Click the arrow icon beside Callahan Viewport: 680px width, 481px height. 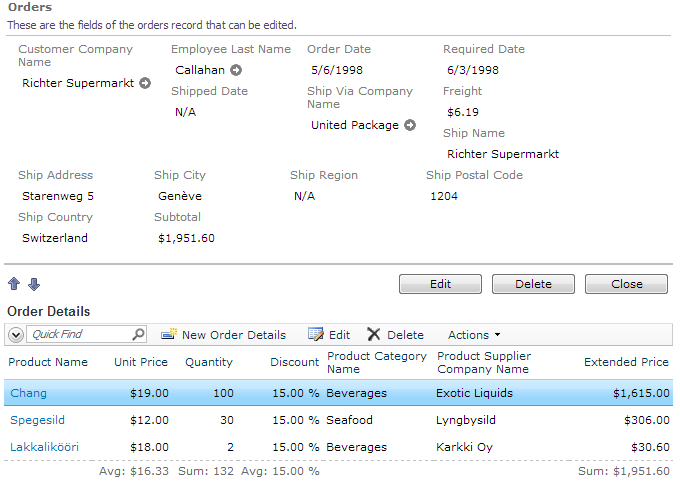point(236,70)
